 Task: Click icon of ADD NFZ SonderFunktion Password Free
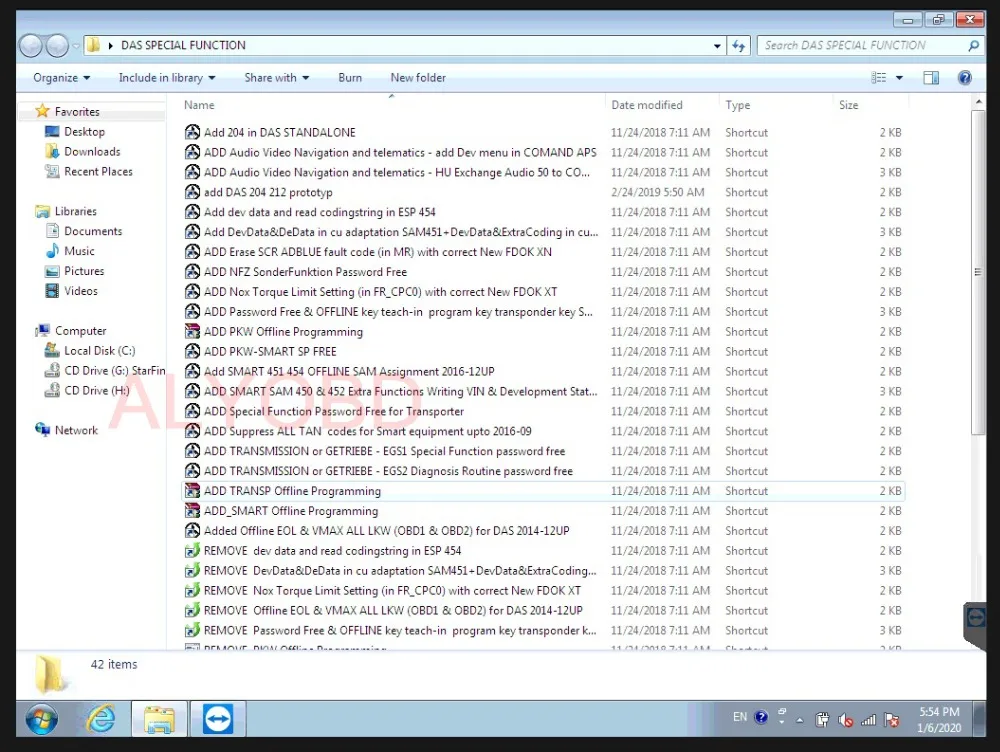click(192, 272)
